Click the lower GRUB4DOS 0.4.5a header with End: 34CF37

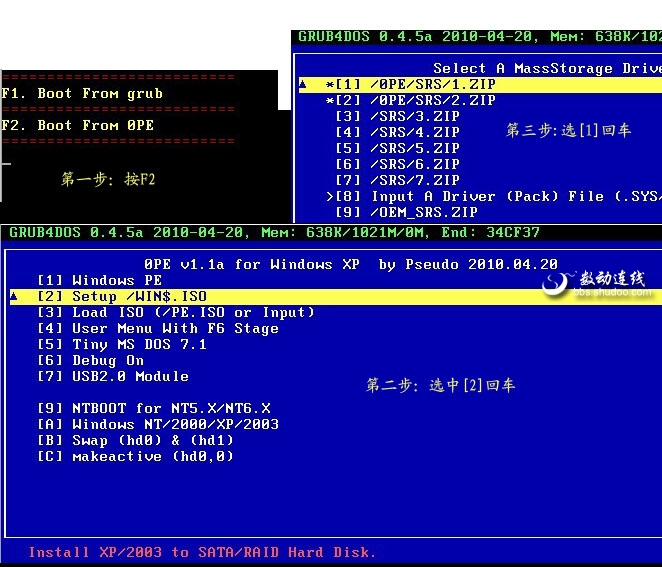(x=274, y=232)
